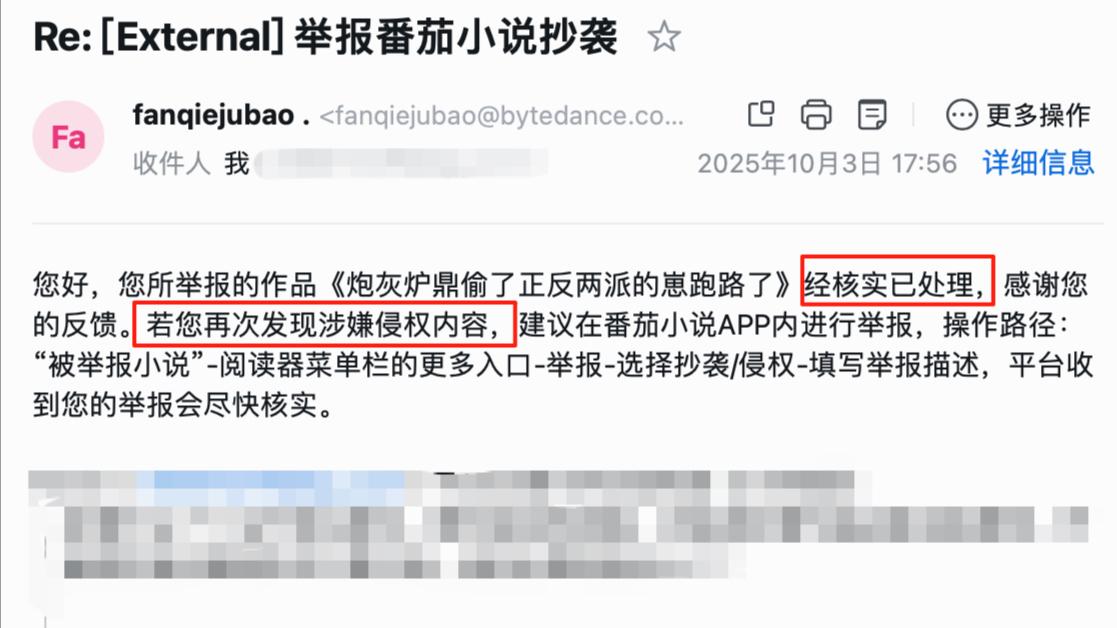Click the 2025年10月3日 17:56 timestamp
This screenshot has height=628, width=1117.
point(827,163)
